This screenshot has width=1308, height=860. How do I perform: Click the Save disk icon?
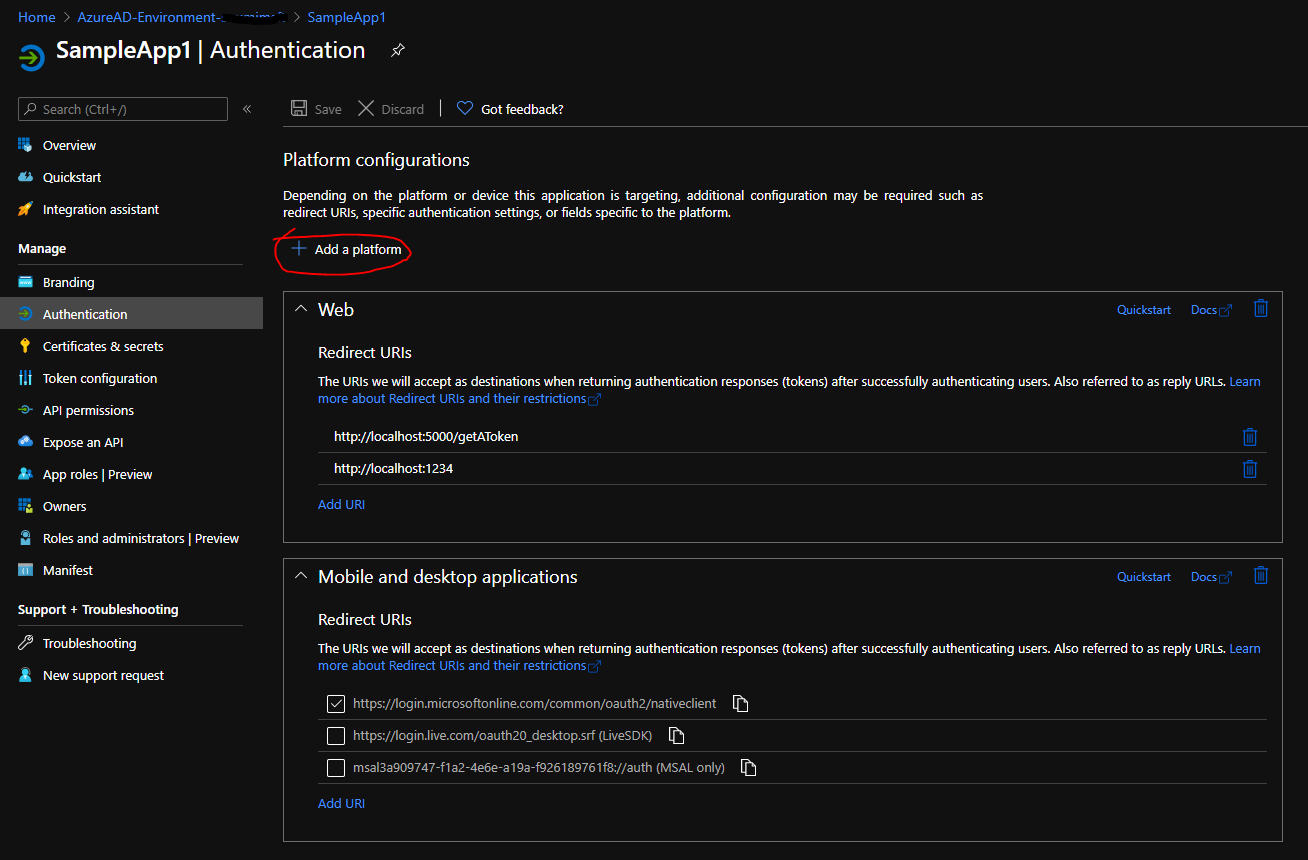pos(298,109)
